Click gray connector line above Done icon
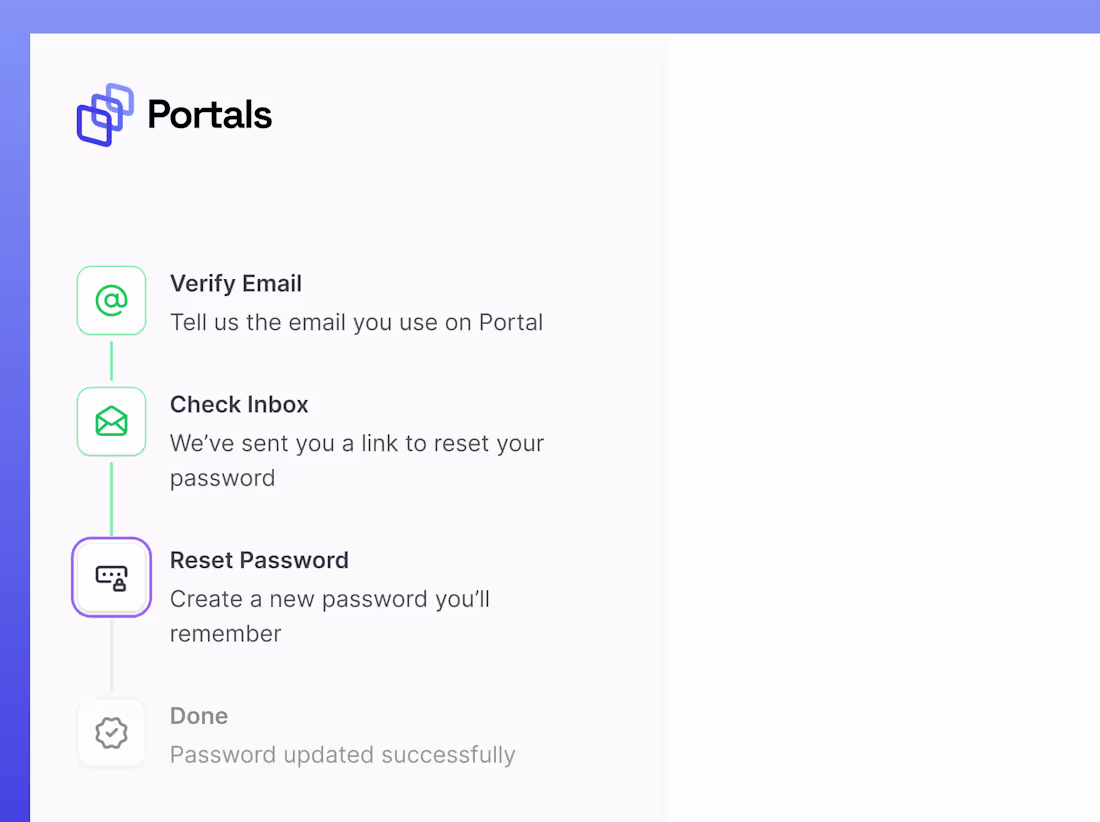Screen dimensions: 1100x822 tap(111, 657)
